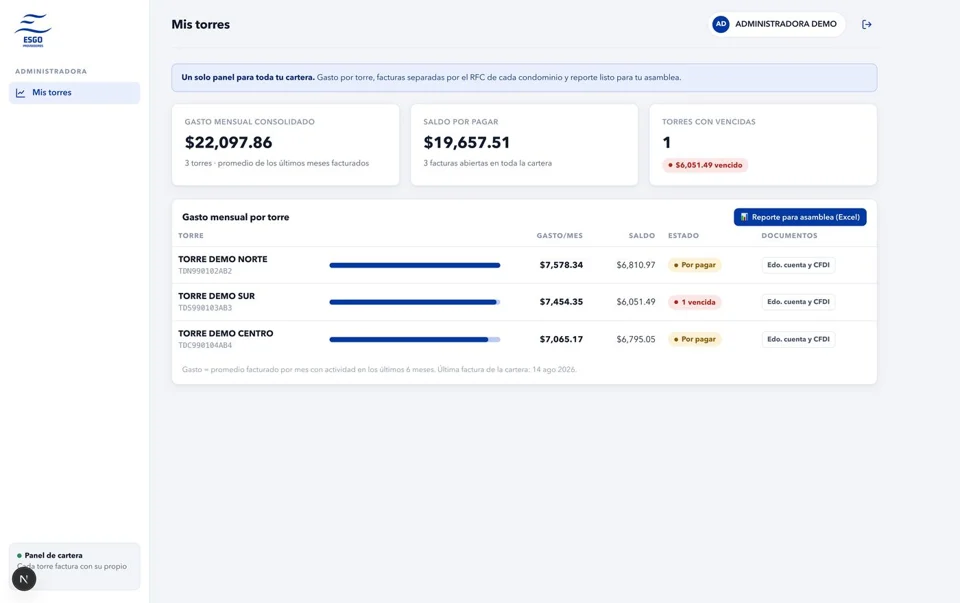Click the 3 facturas abiertas subtitle
Screen dimensions: 960x603
coord(487,163)
